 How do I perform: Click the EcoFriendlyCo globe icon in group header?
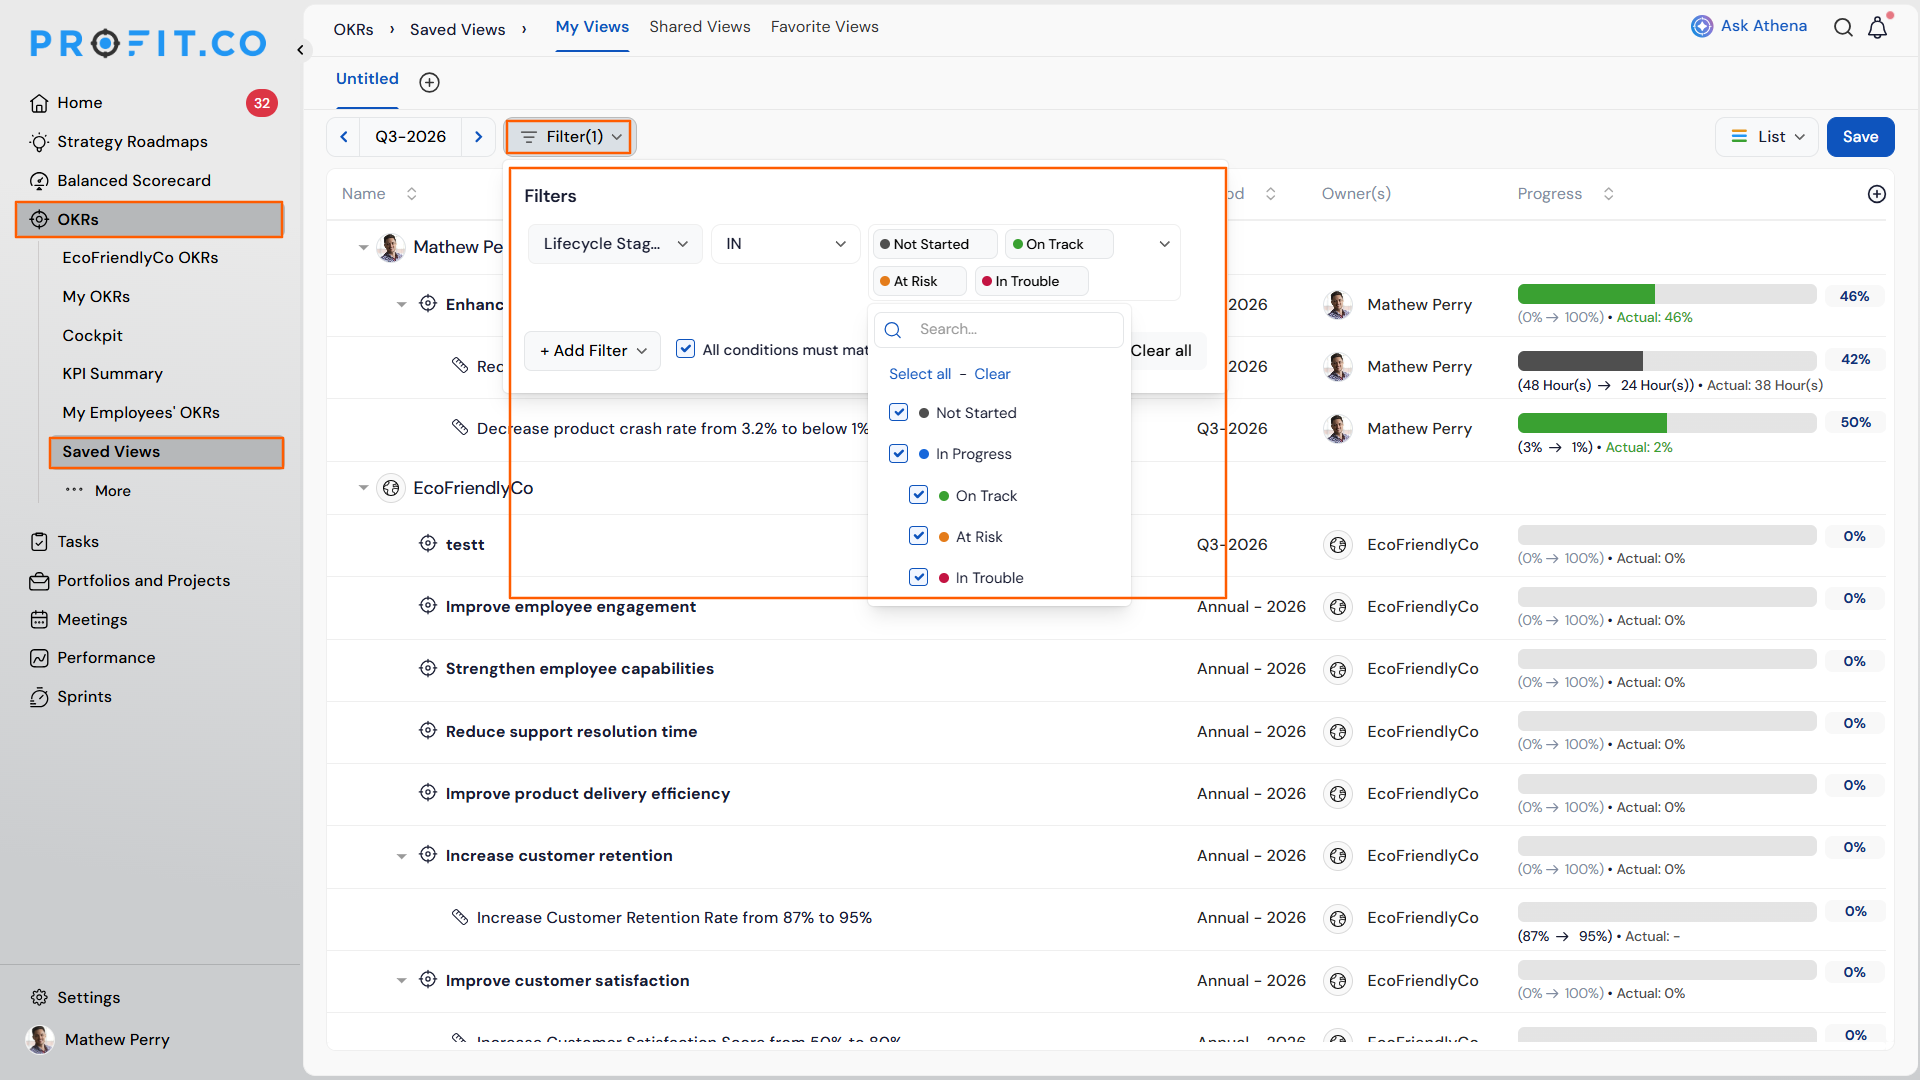coord(391,488)
